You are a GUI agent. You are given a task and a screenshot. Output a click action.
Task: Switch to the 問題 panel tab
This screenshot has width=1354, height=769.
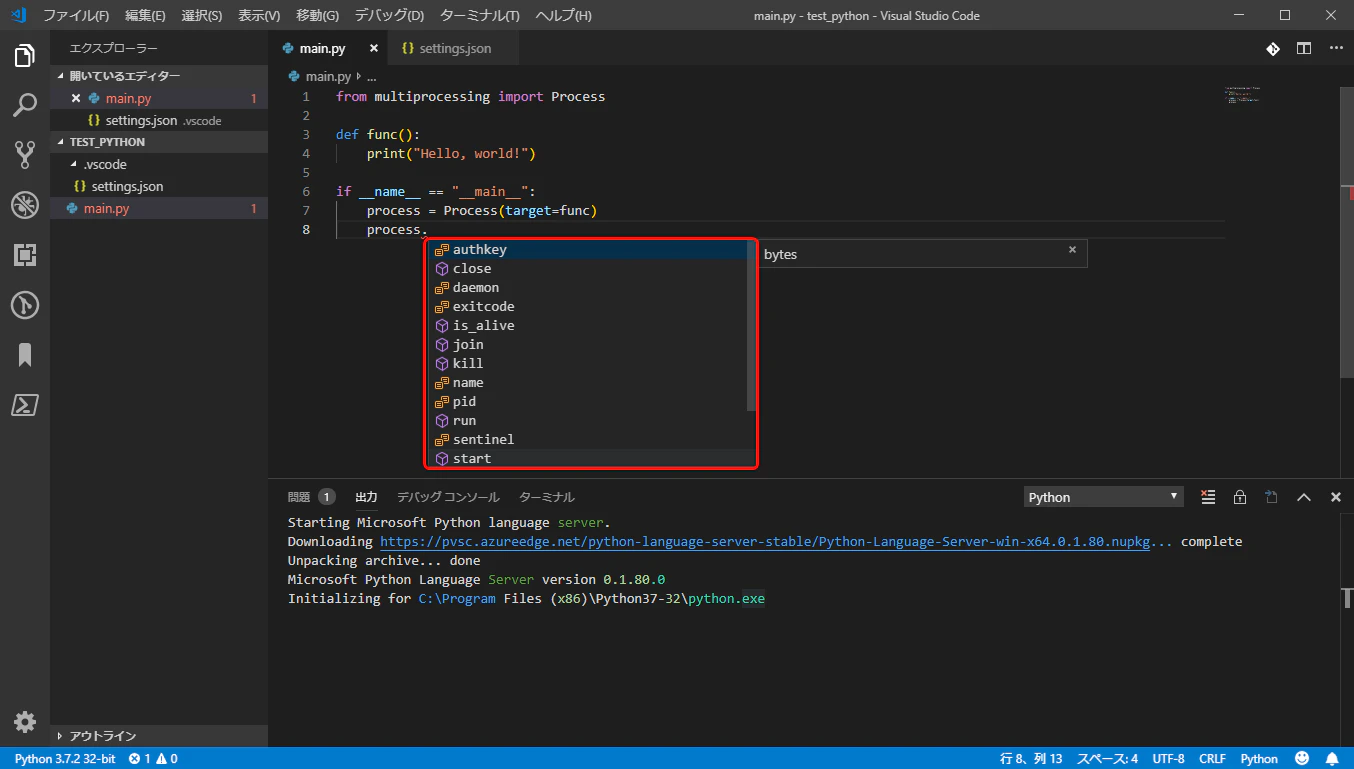[311, 497]
